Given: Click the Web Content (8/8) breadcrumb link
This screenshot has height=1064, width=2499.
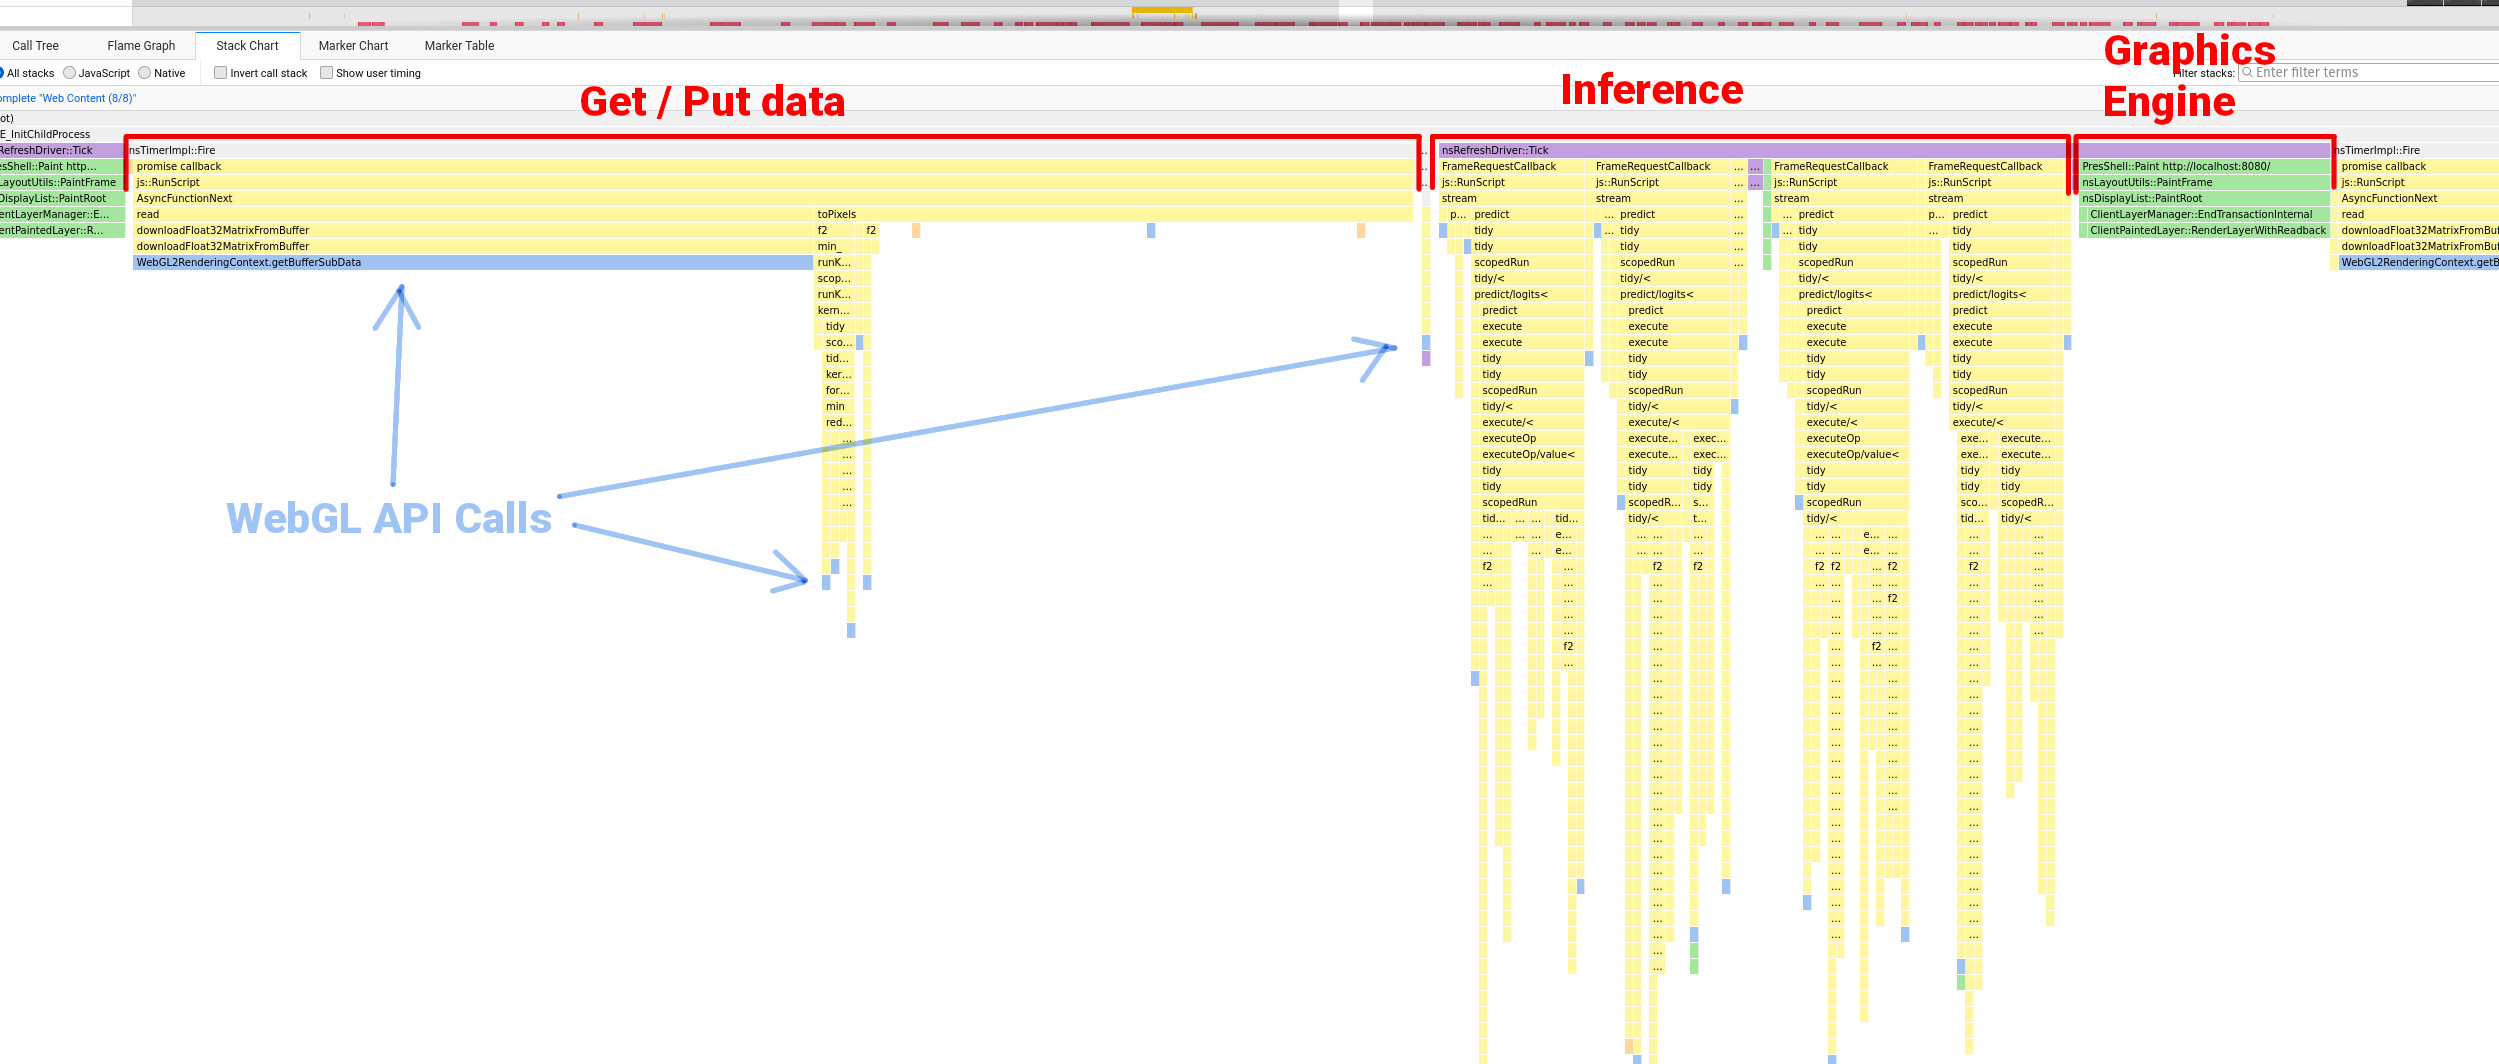Looking at the screenshot, I should [x=68, y=98].
